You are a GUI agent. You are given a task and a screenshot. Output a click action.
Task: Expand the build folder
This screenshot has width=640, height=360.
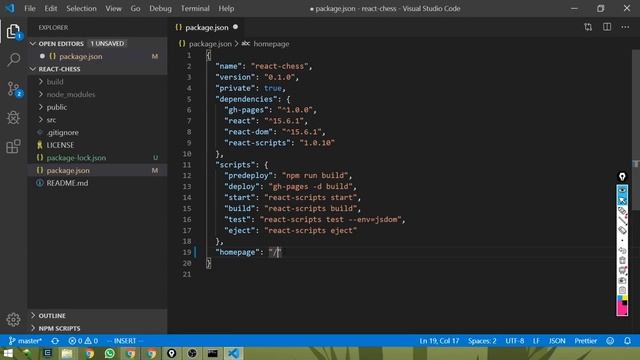pos(55,82)
